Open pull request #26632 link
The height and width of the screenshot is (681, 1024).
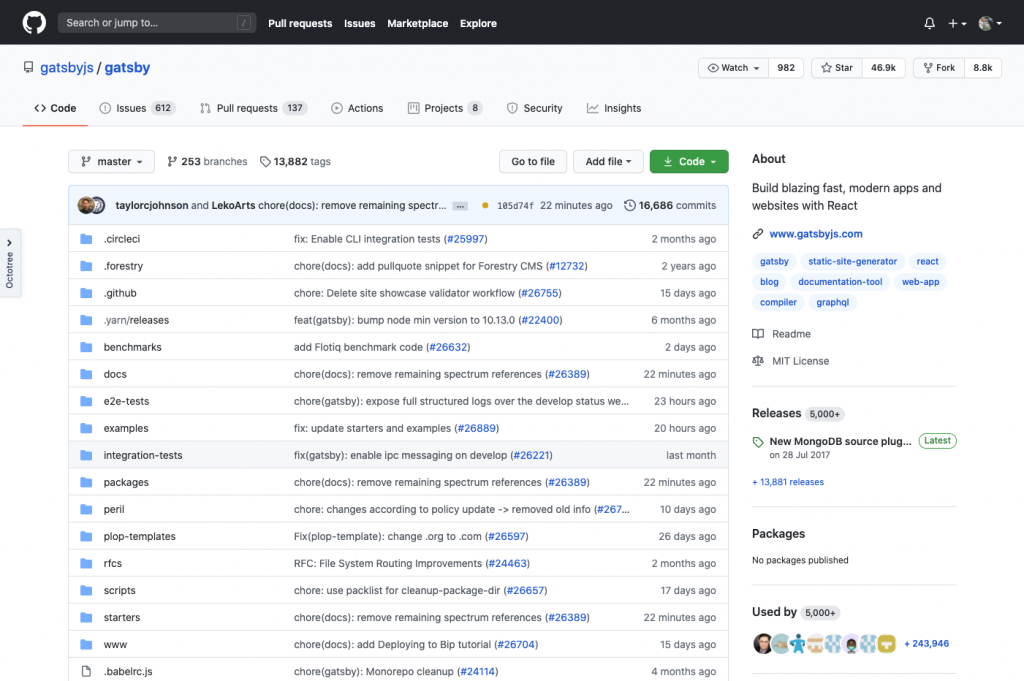tap(448, 347)
